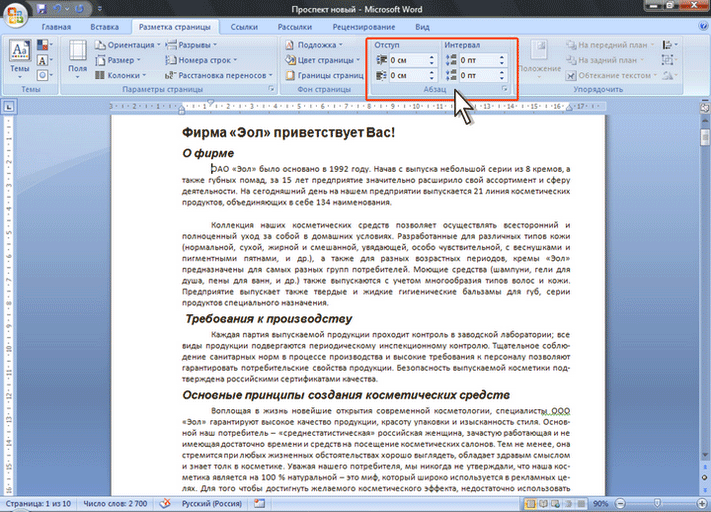Decrease right indent with down arrow
This screenshot has width=711, height=512.
tap(431, 78)
